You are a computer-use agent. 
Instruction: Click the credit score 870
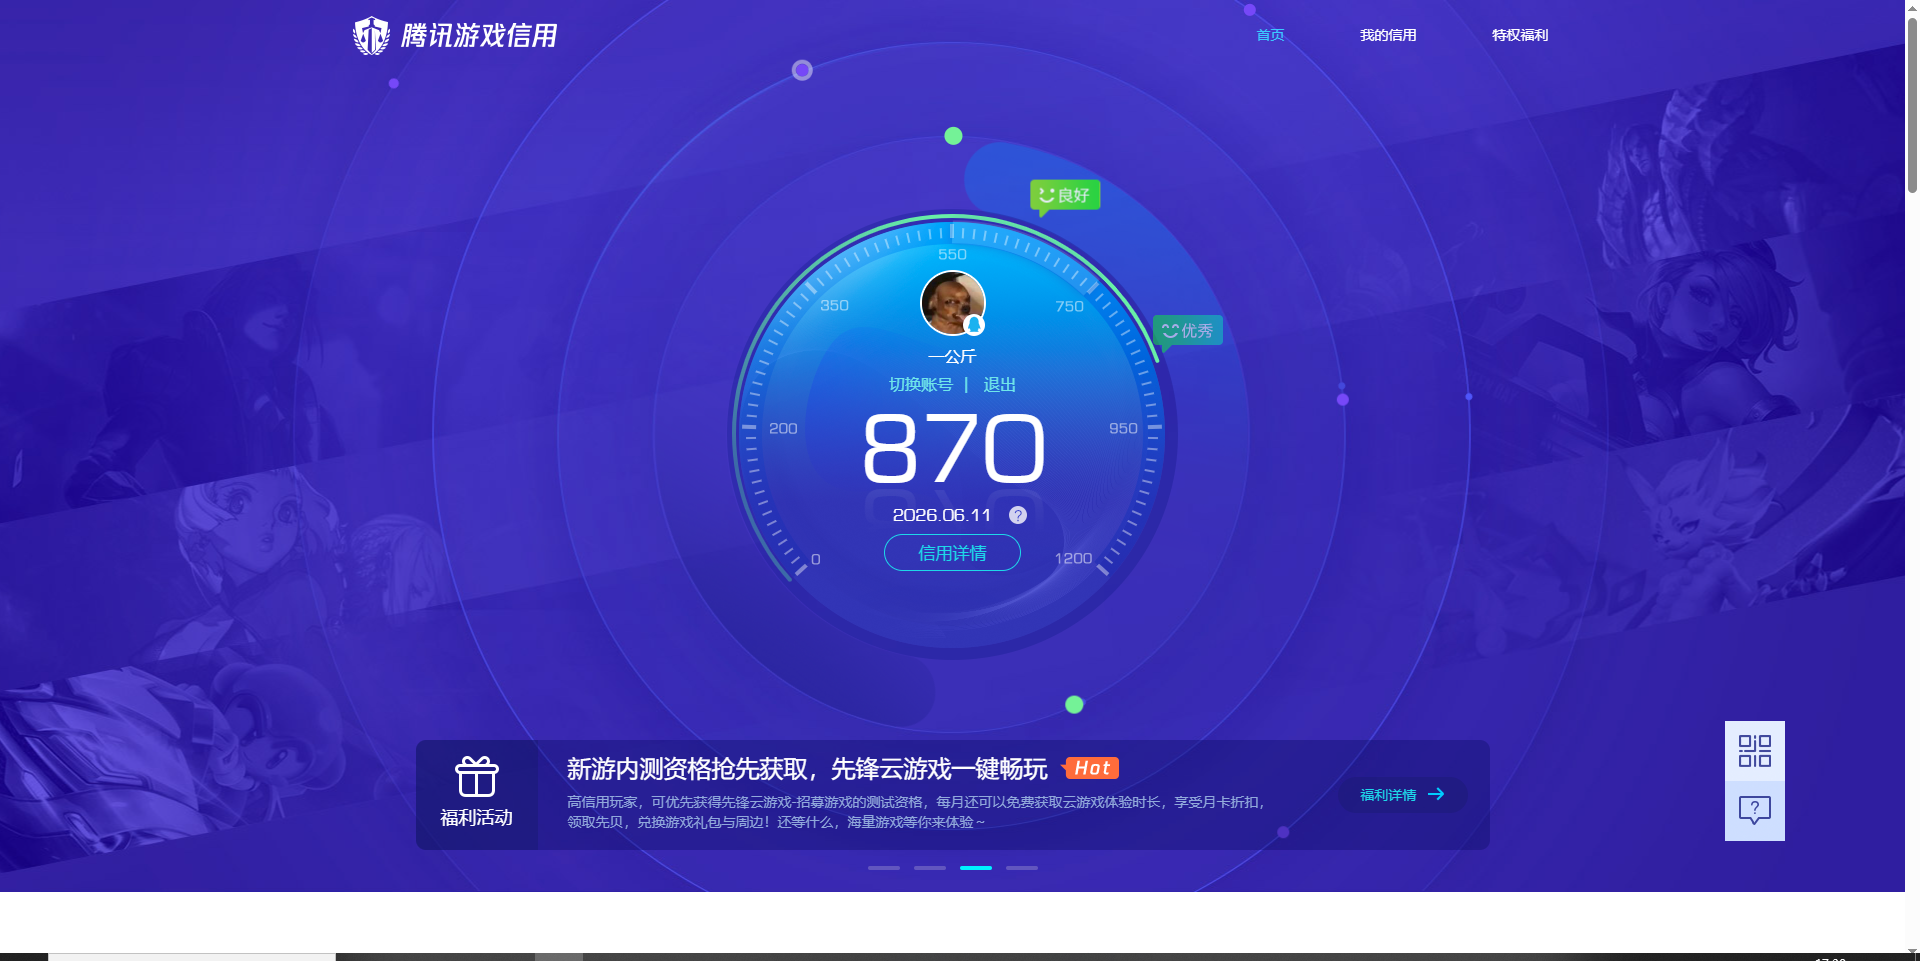953,449
